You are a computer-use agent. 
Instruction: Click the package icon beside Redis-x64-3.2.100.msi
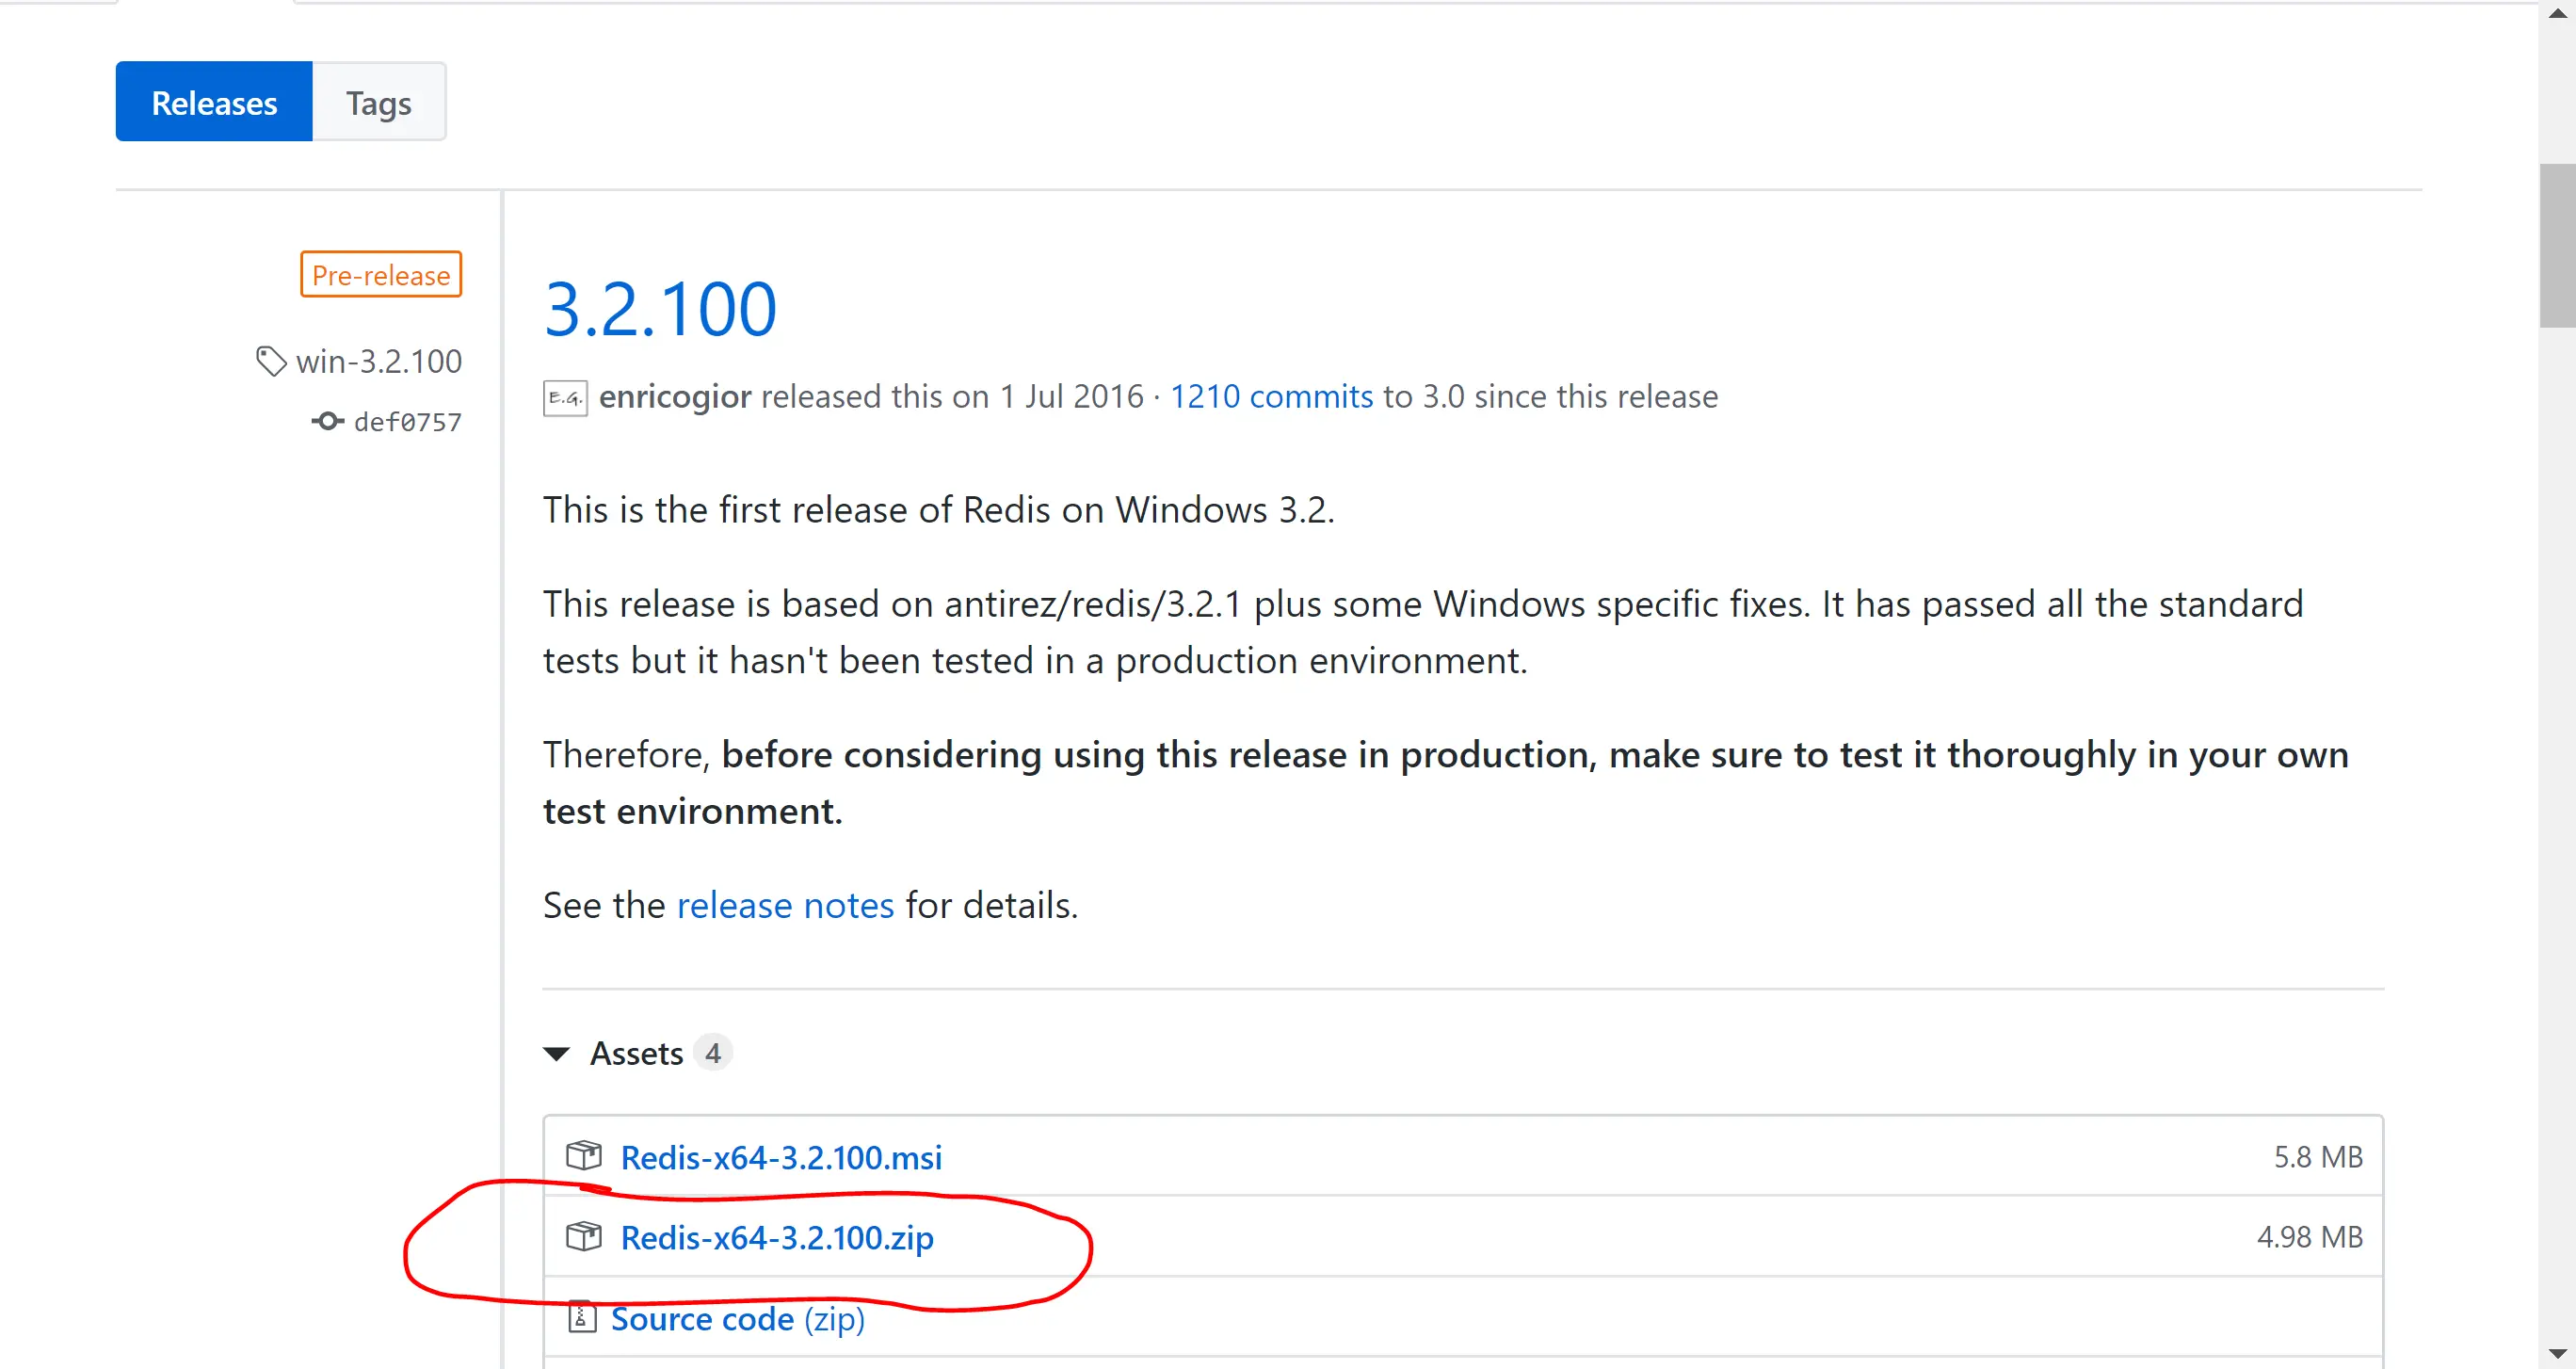click(x=583, y=1155)
